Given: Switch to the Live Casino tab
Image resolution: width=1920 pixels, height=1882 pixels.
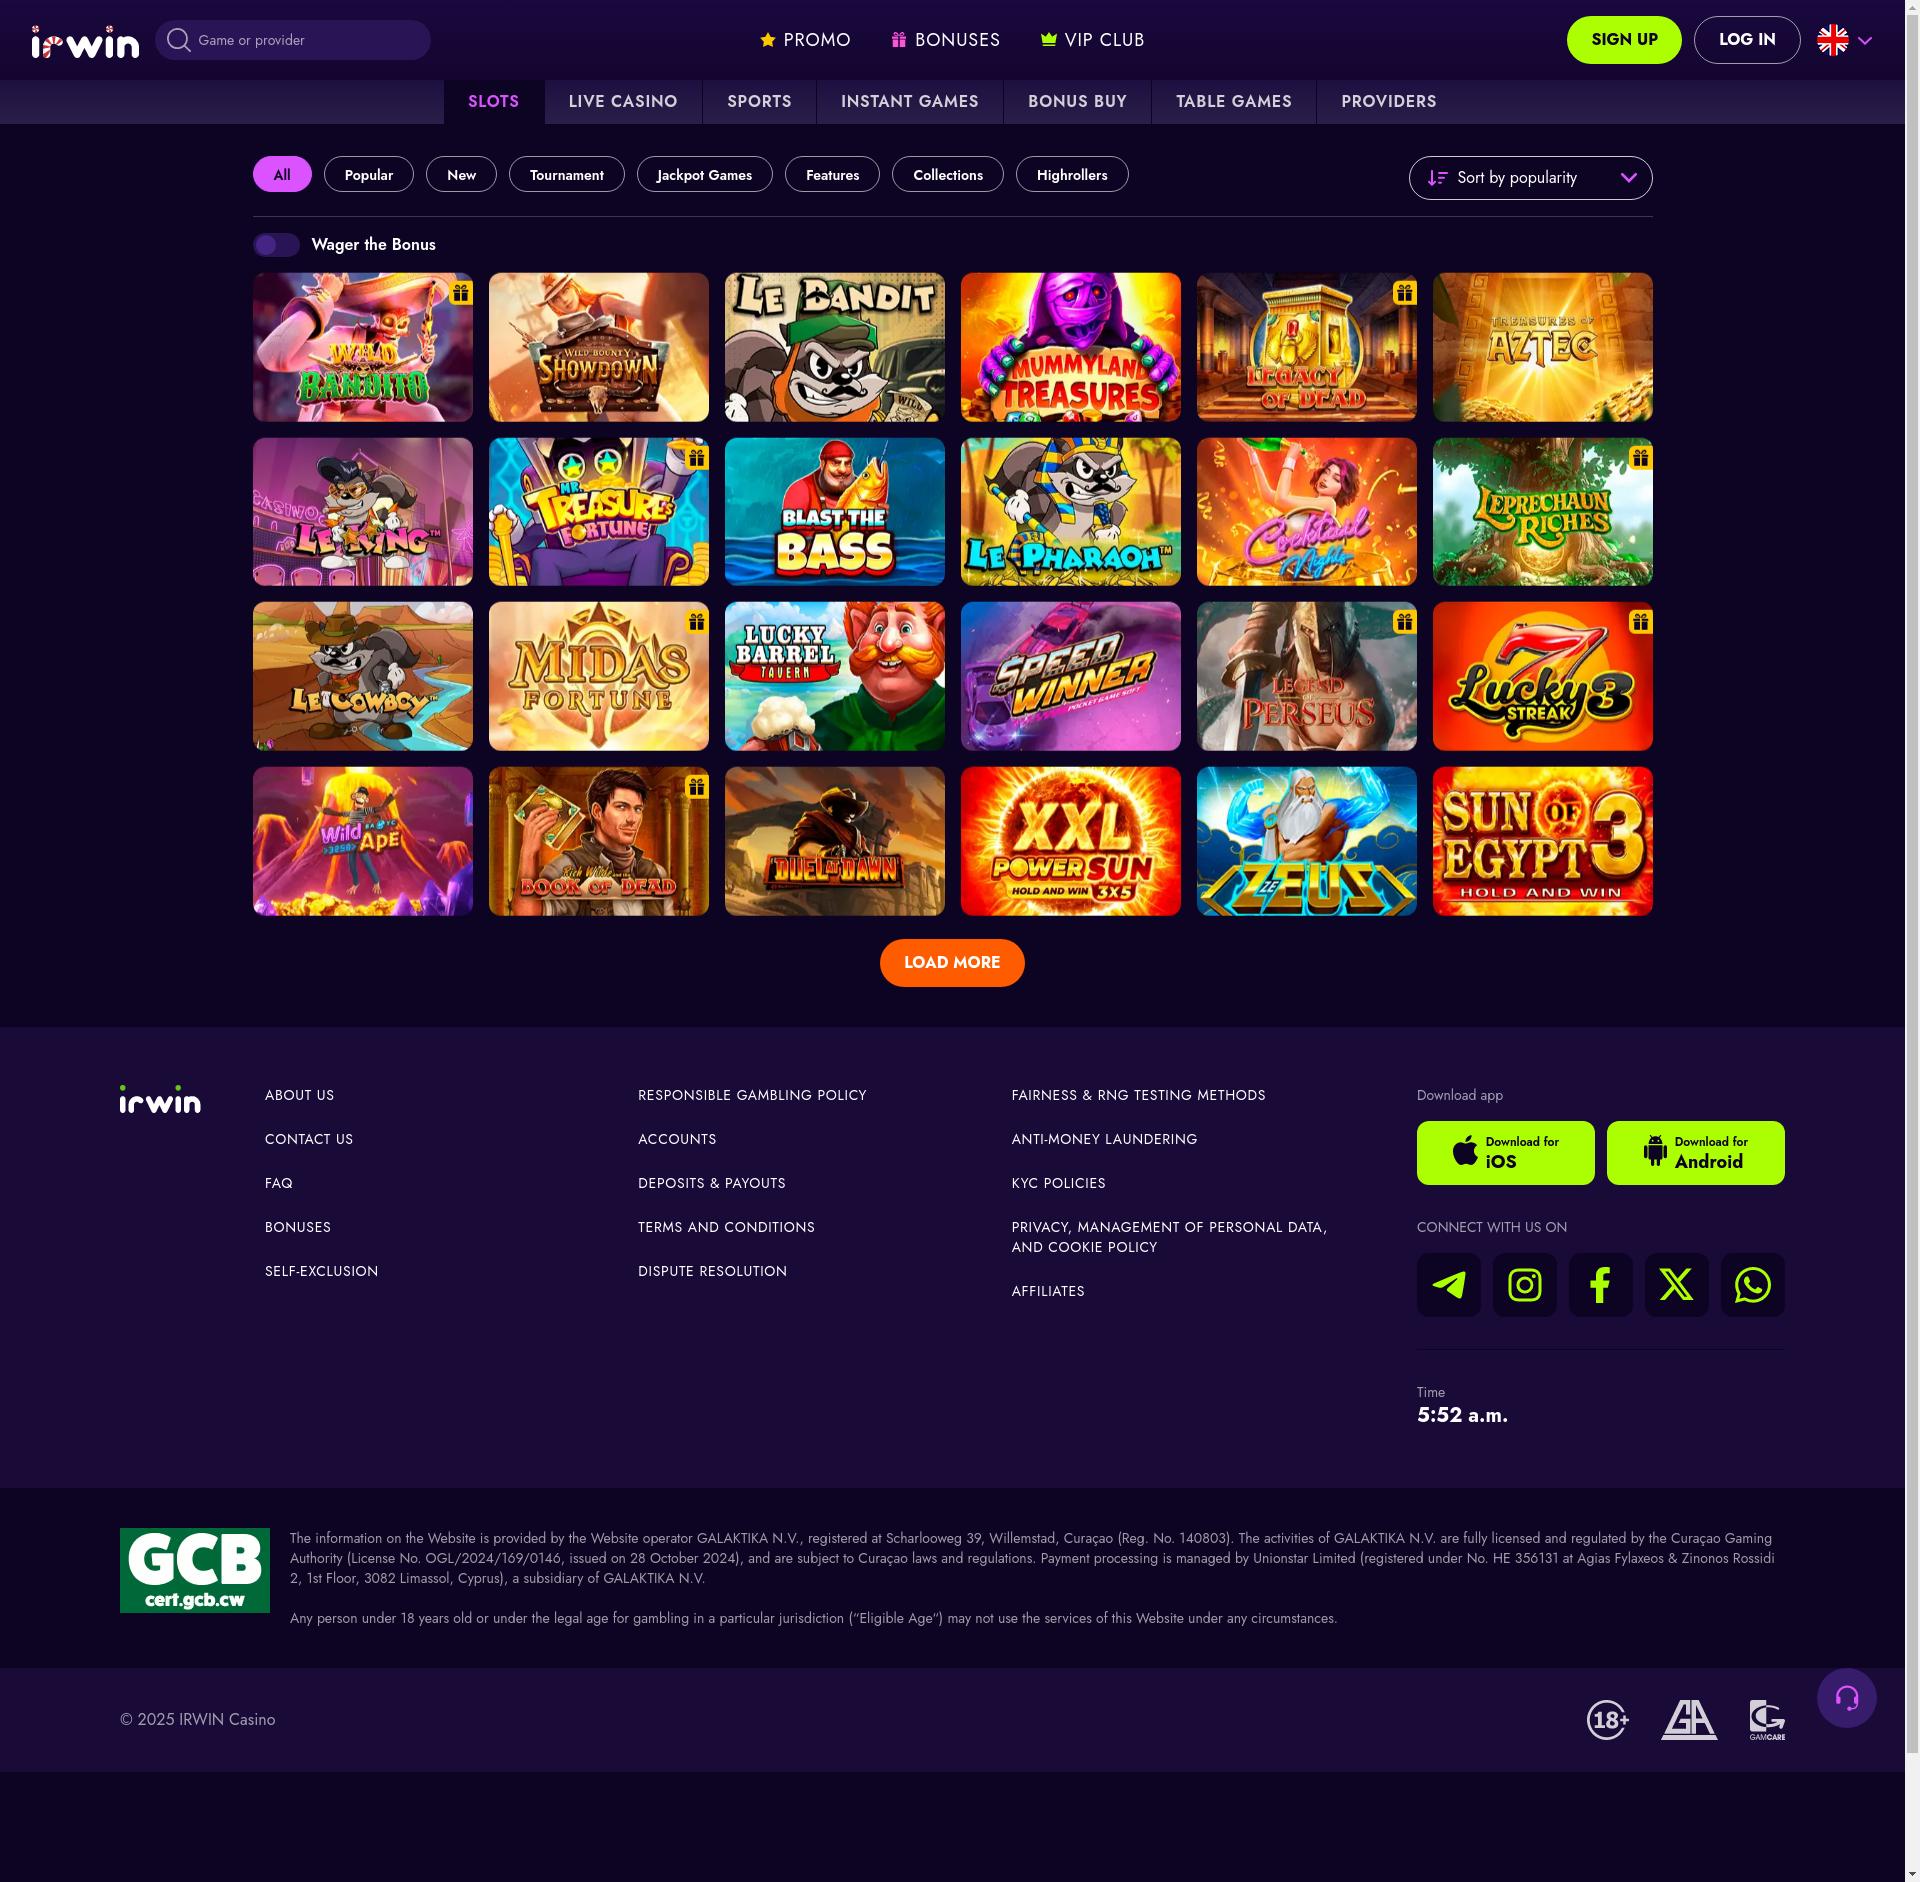Looking at the screenshot, I should click(x=623, y=102).
